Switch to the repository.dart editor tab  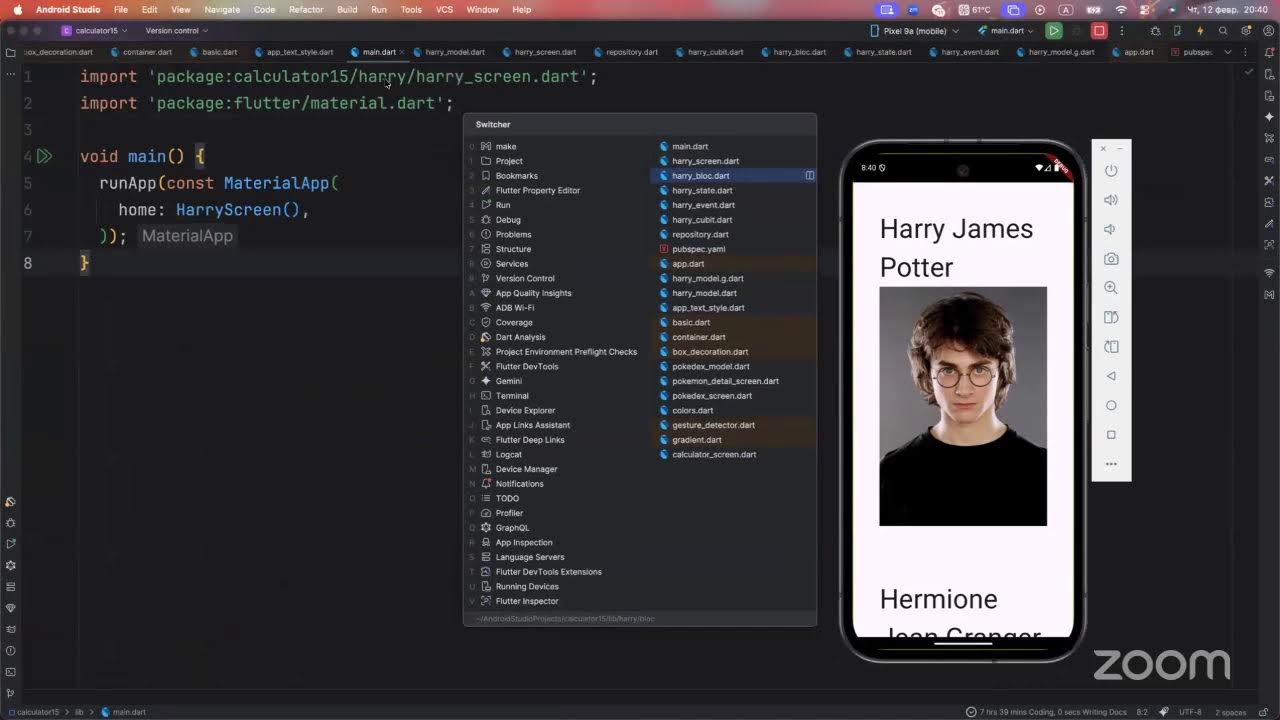625,52
